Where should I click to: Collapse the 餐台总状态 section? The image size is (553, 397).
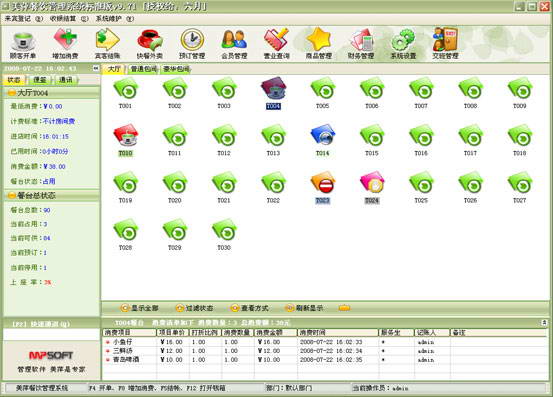[x=12, y=195]
